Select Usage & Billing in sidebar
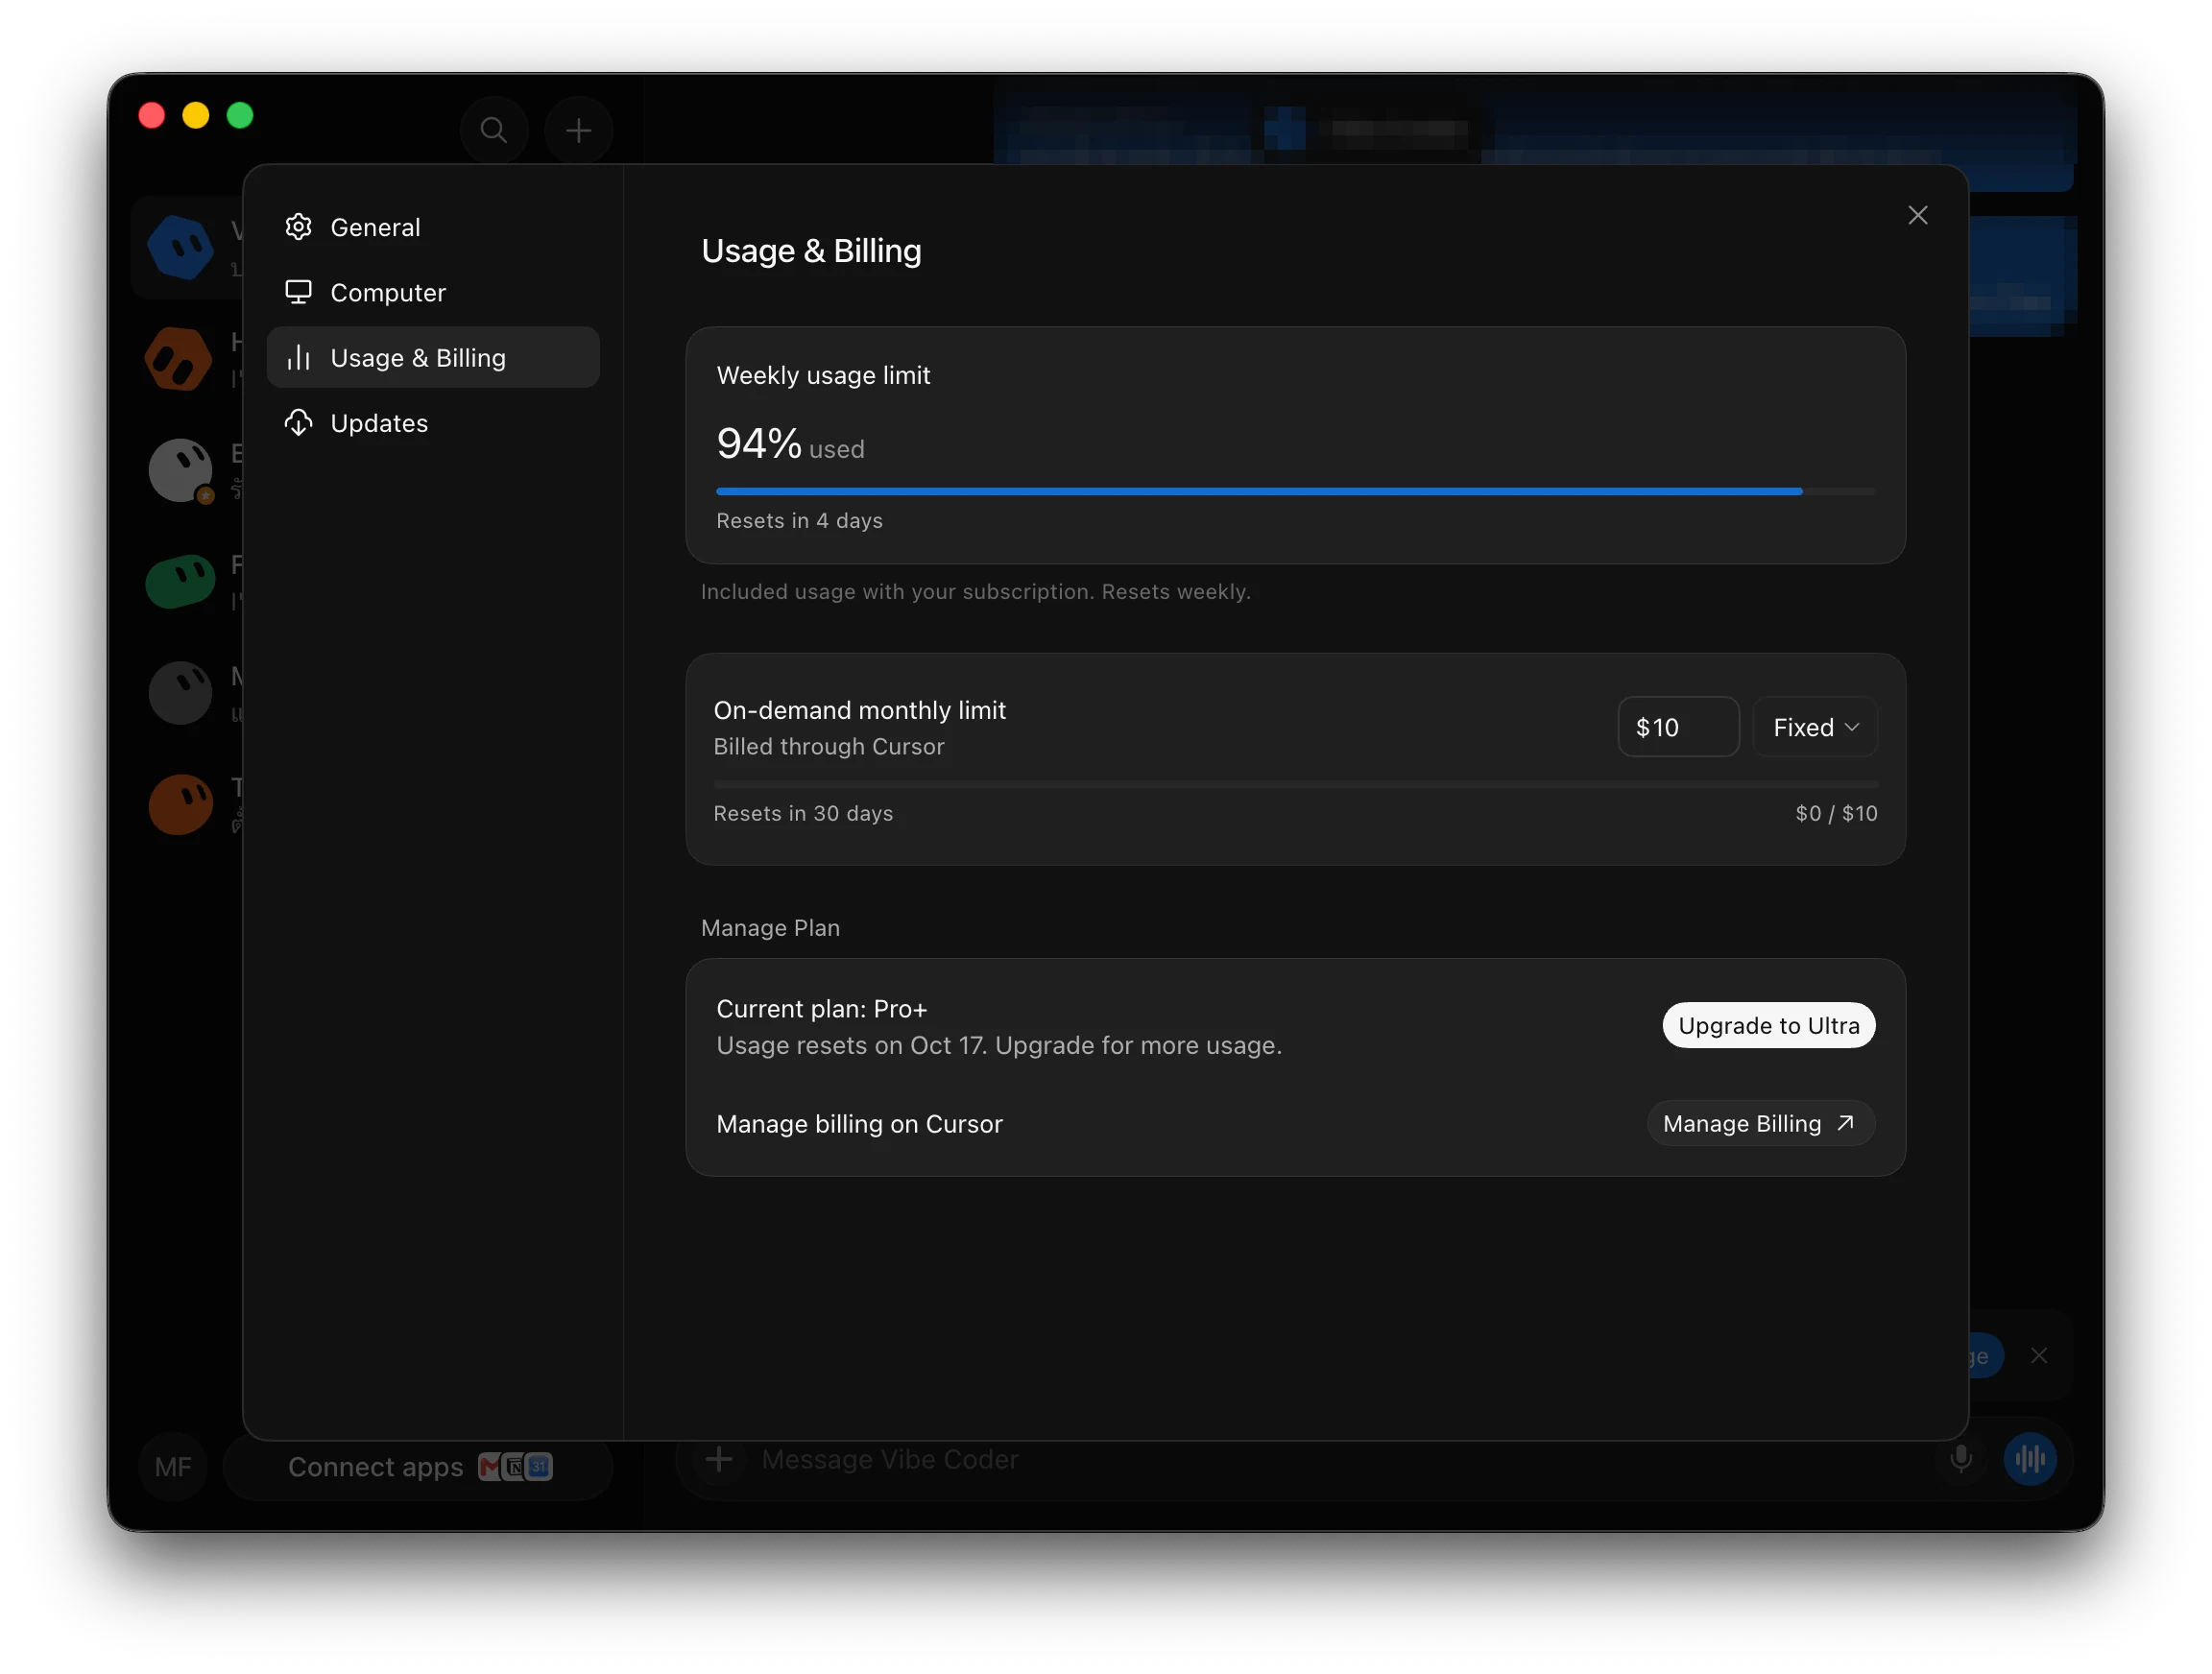The height and width of the screenshot is (1674, 2212). pos(433,358)
